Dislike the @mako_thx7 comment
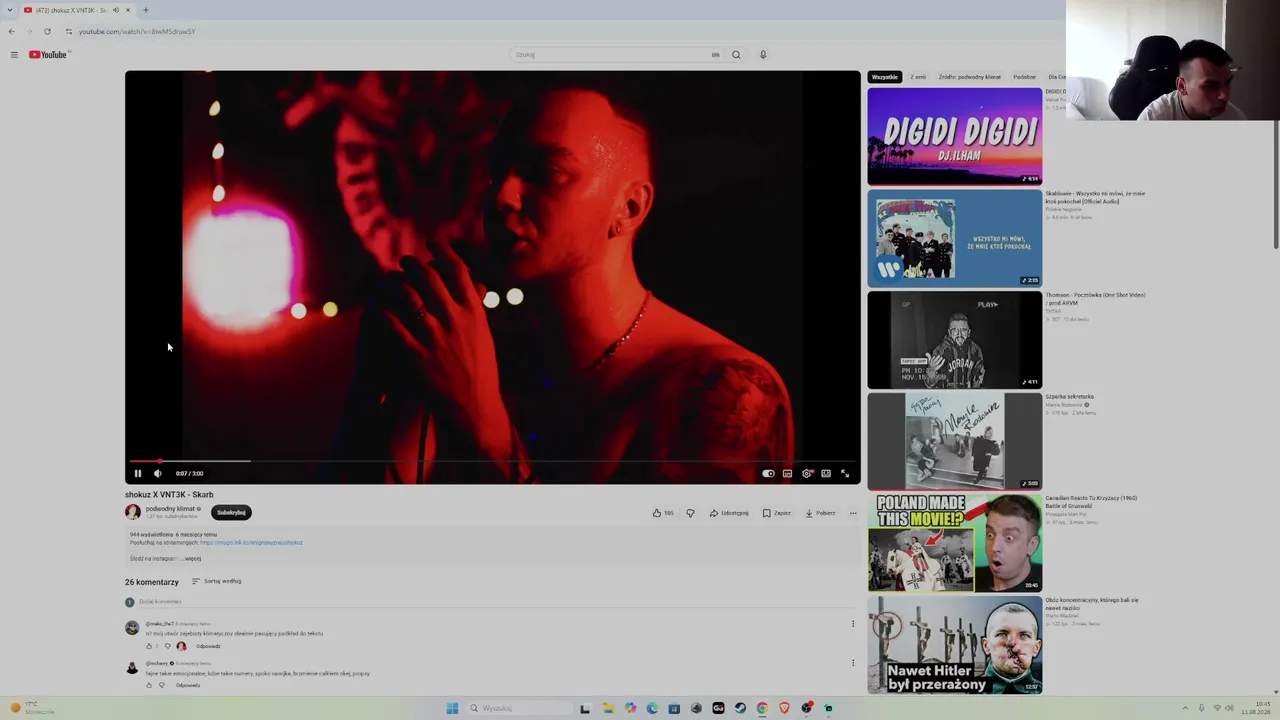1280x720 pixels. tap(167, 646)
